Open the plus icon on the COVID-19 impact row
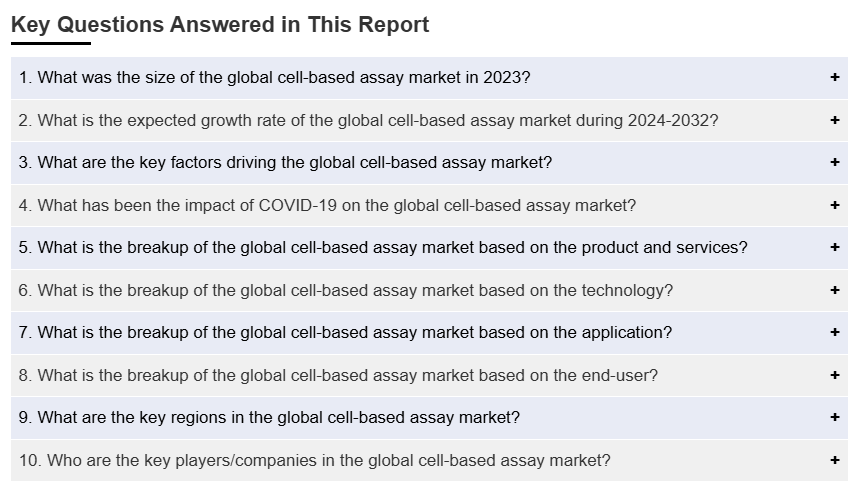This screenshot has height=492, width=857. point(835,205)
